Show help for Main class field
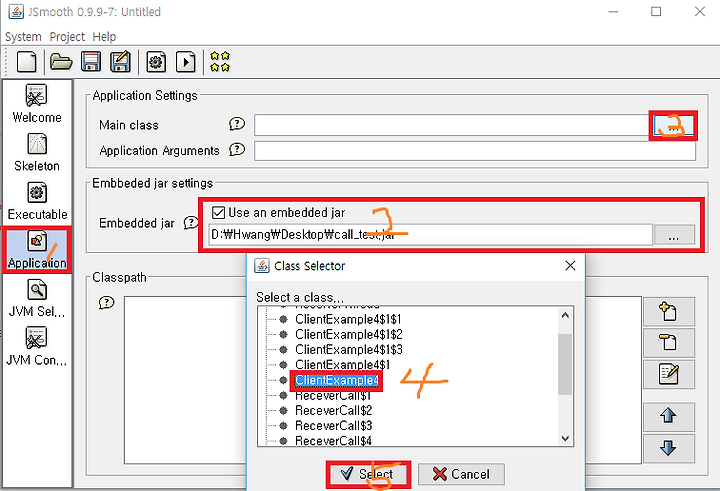The width and height of the screenshot is (720, 491). click(237, 124)
